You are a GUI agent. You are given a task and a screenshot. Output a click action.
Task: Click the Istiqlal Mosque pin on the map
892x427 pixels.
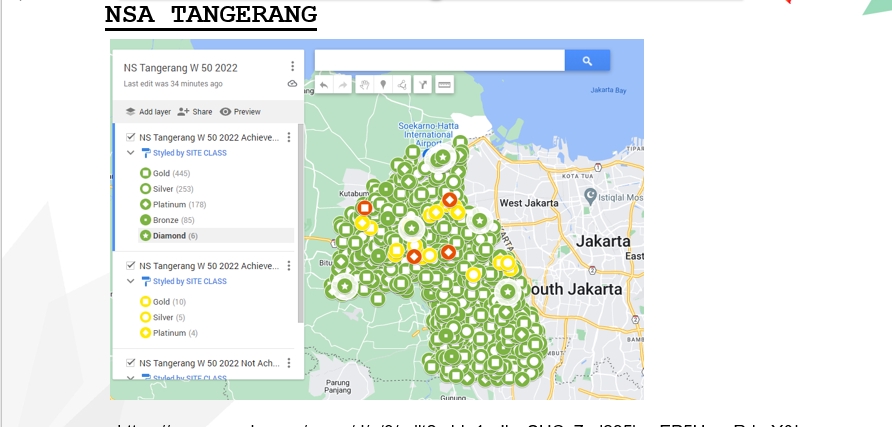click(590, 196)
